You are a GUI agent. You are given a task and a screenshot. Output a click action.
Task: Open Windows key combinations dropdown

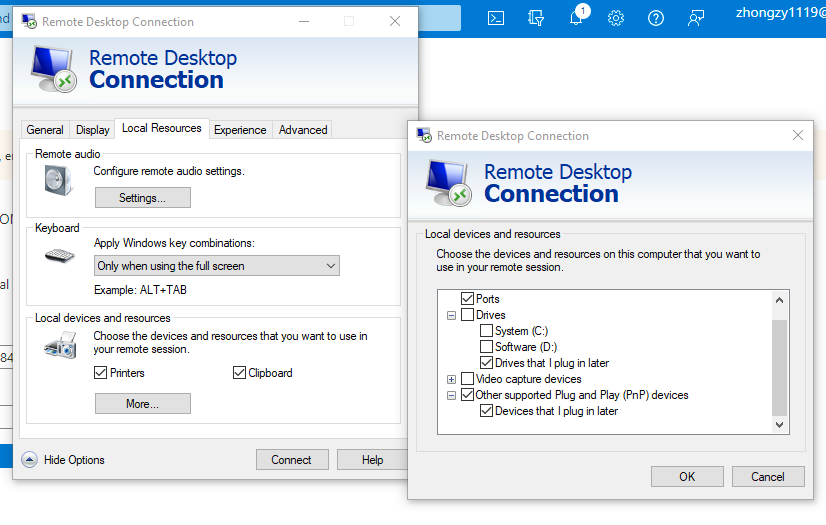[x=217, y=266]
